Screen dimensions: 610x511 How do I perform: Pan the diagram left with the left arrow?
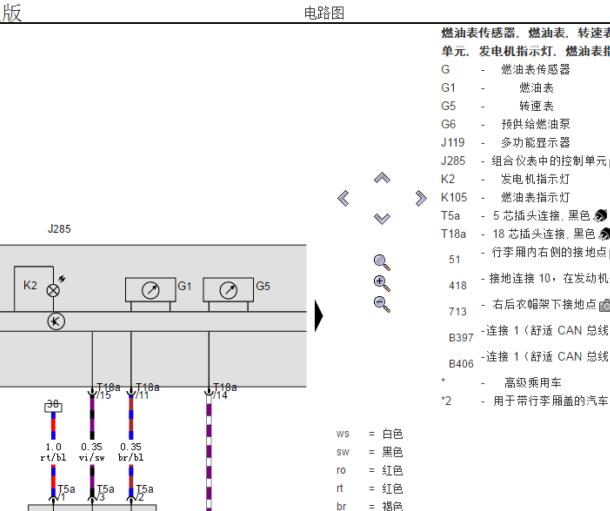click(343, 198)
